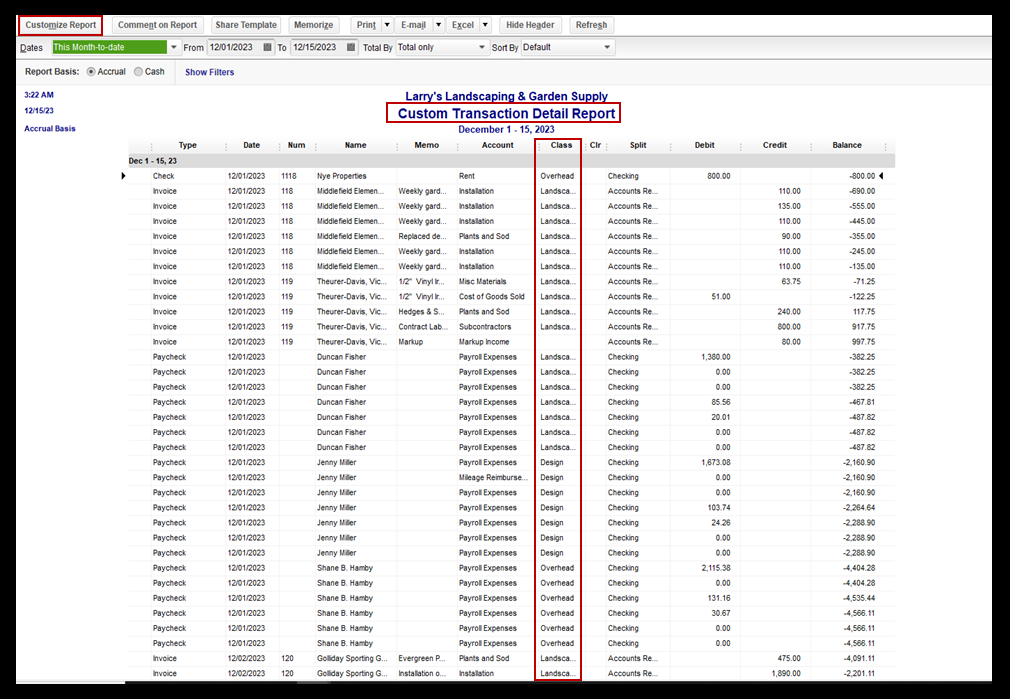
Task: Click Show Filters link
Action: pyautogui.click(x=209, y=72)
